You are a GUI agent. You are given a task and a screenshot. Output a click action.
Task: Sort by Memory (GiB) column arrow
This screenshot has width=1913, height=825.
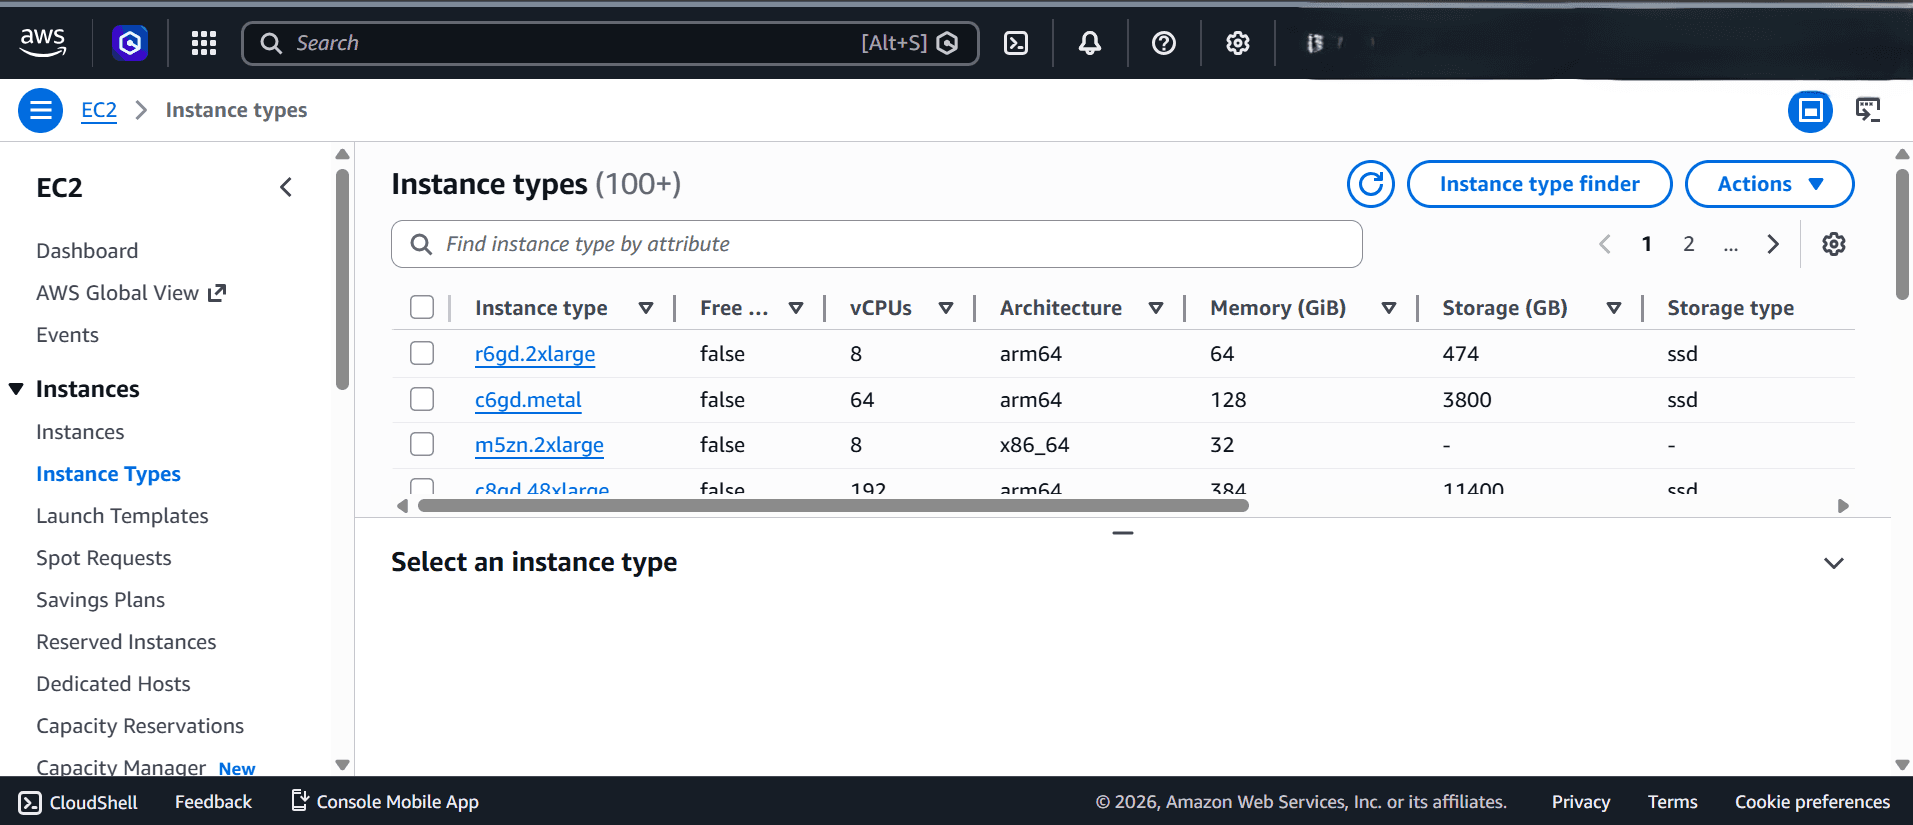[x=1389, y=308]
